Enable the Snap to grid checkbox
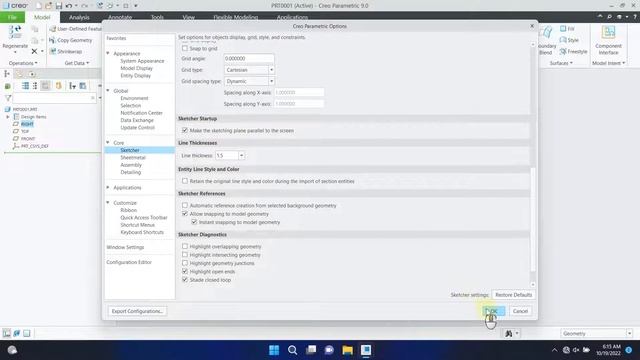The height and width of the screenshot is (360, 640). [185, 48]
